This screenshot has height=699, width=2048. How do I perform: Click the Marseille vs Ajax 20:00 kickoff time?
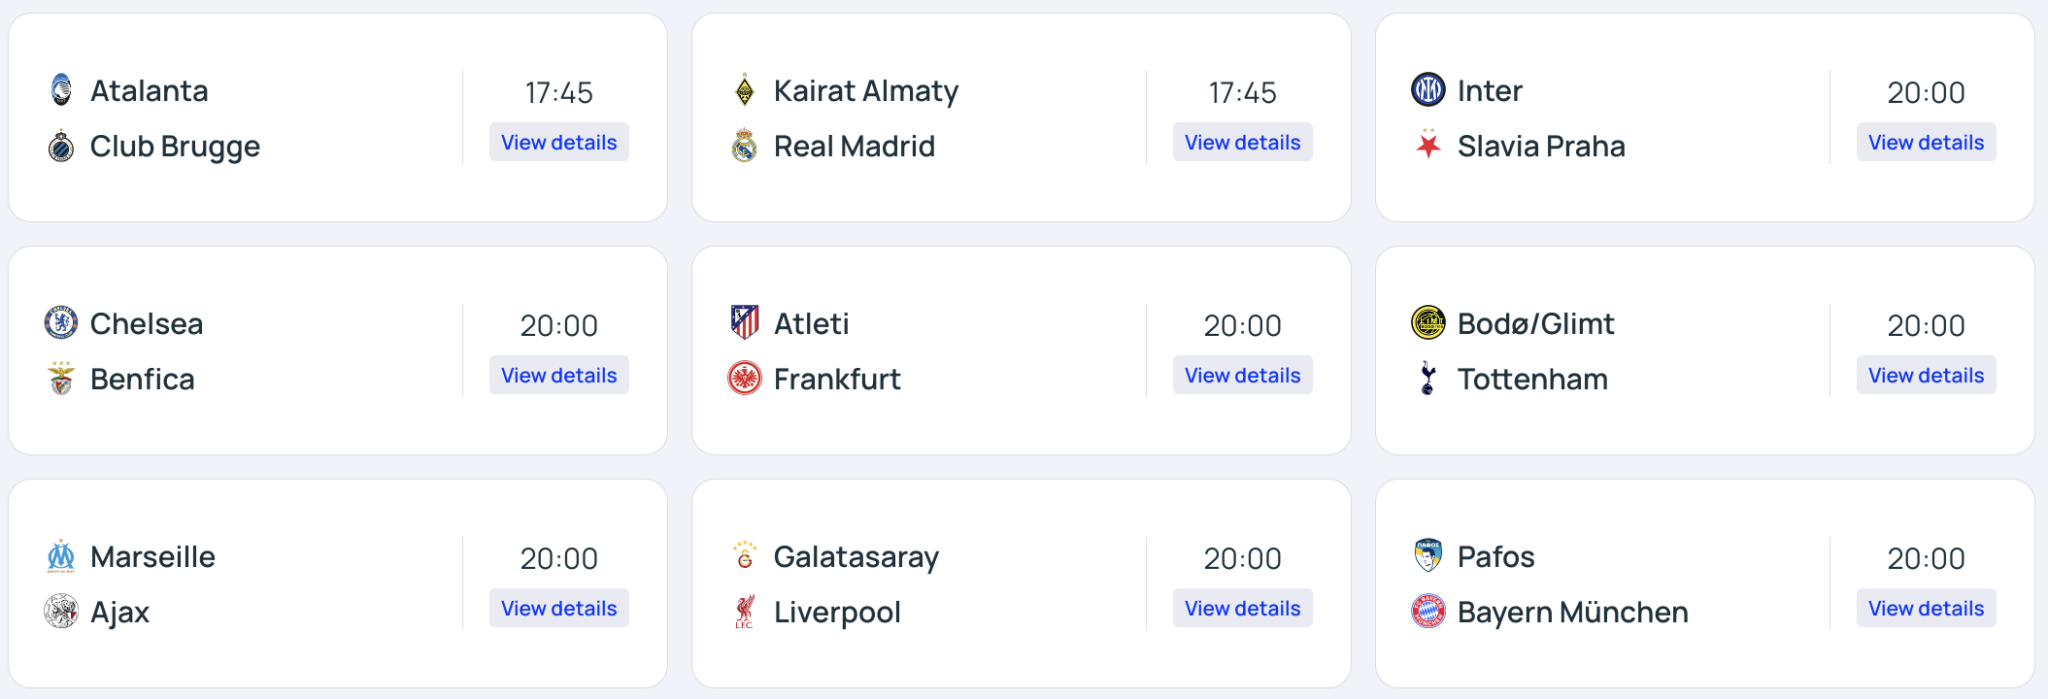tap(559, 558)
